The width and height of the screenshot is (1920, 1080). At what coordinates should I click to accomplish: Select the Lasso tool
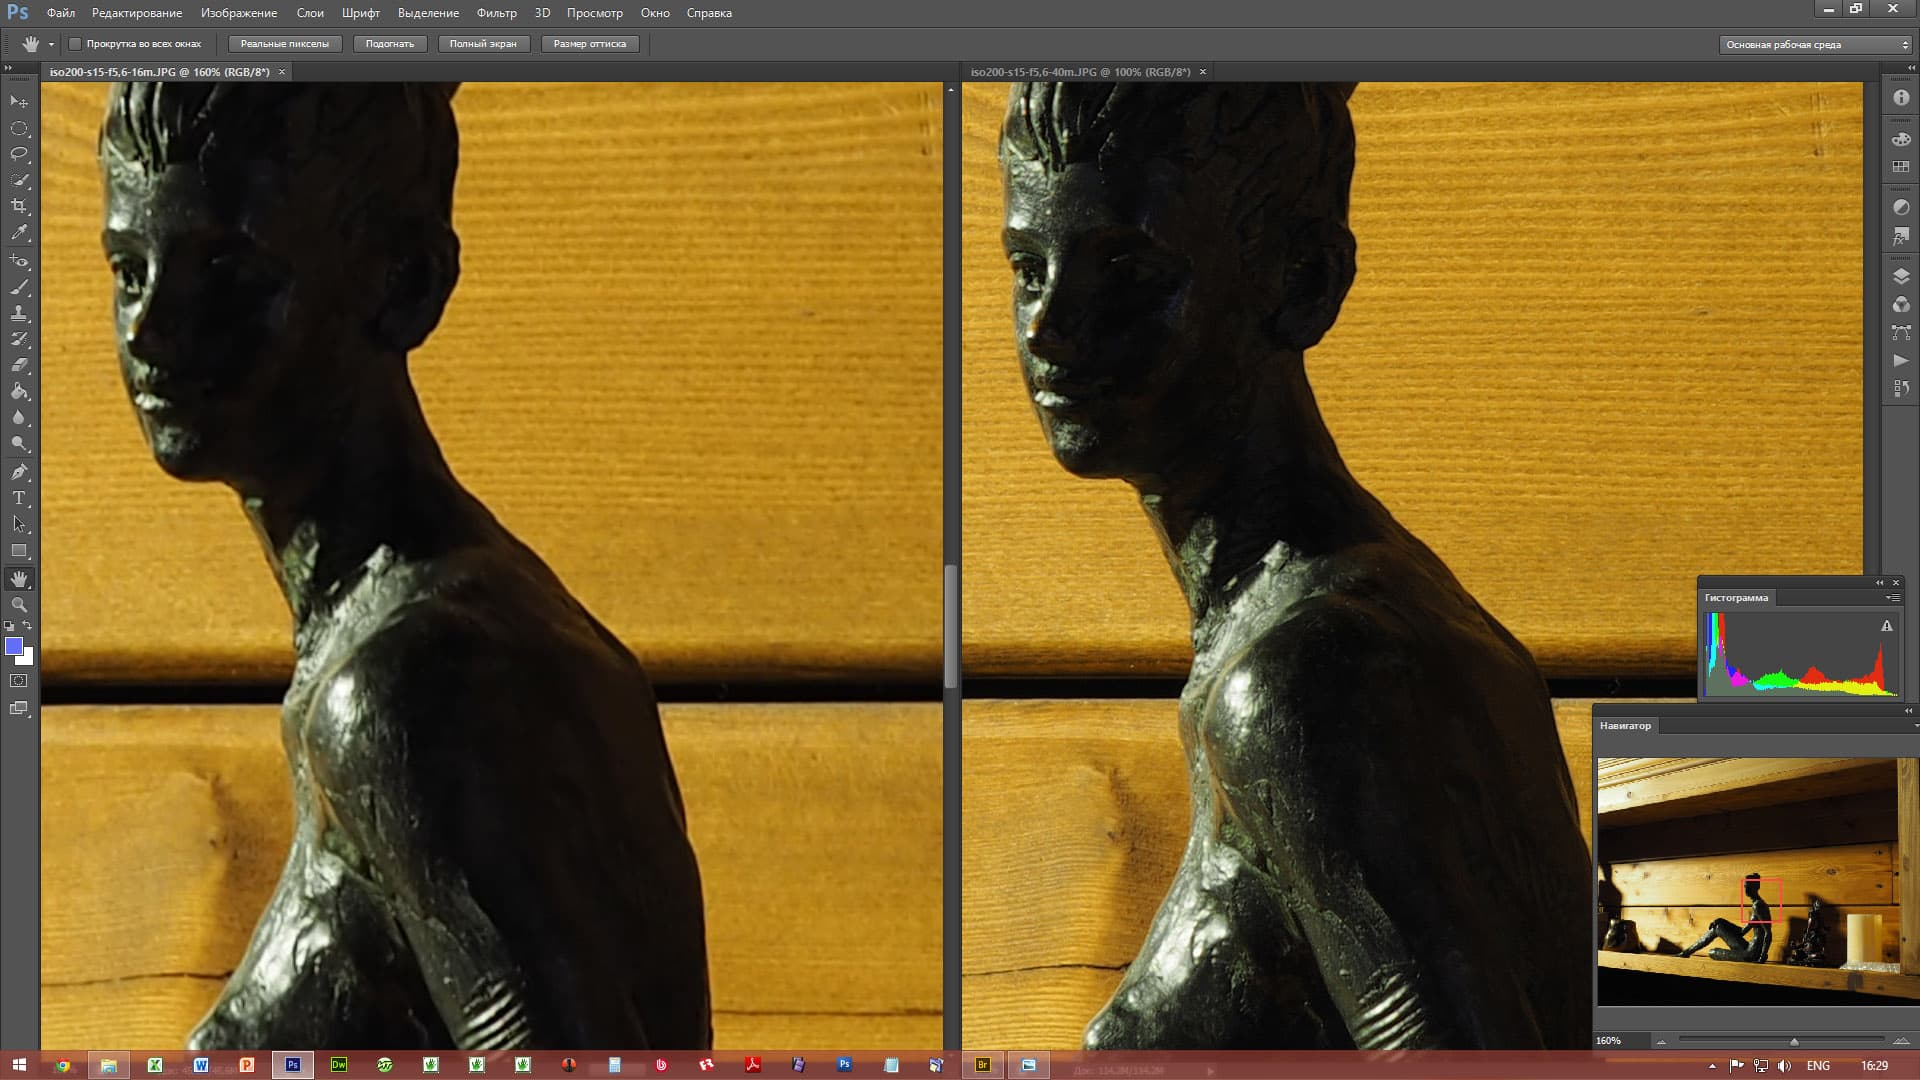coord(19,154)
